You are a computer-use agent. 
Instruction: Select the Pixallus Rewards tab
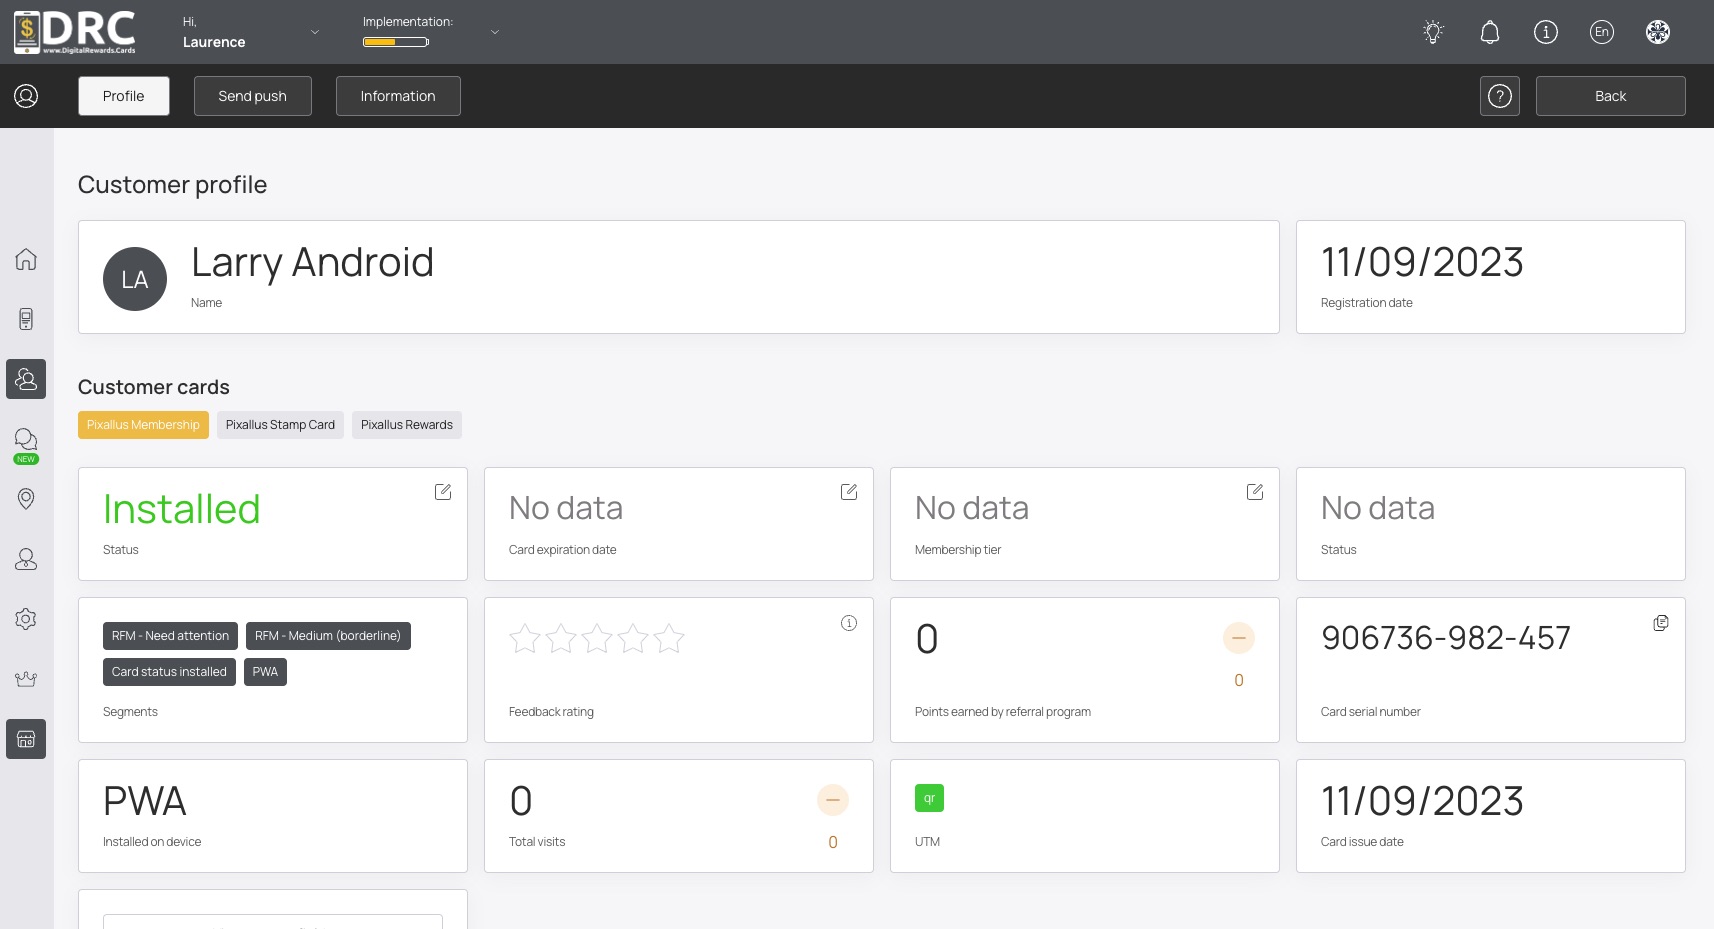(406, 425)
